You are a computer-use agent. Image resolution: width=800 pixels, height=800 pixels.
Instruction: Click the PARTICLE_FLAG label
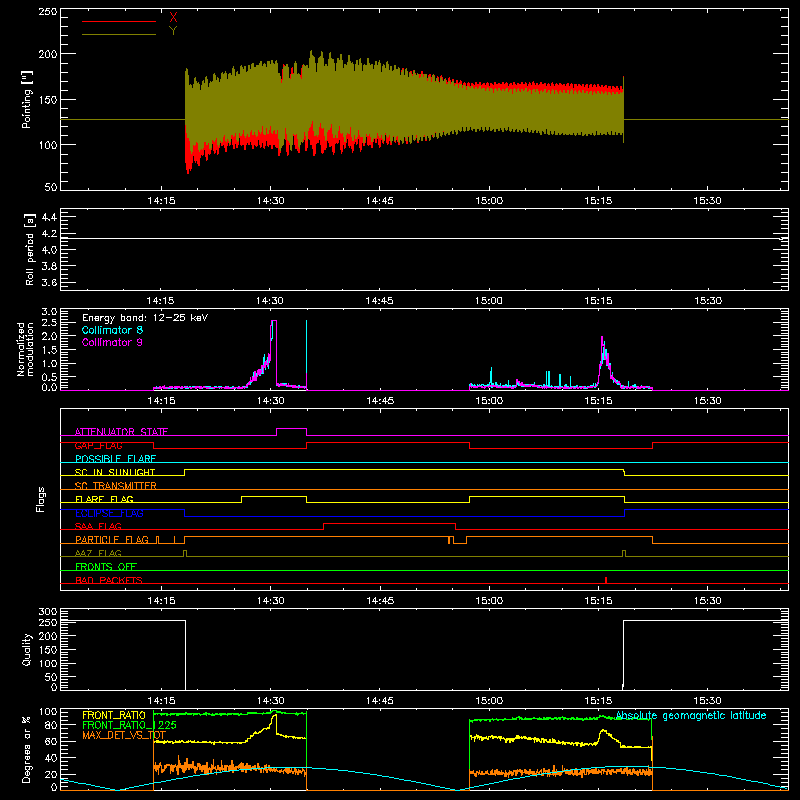(x=112, y=540)
